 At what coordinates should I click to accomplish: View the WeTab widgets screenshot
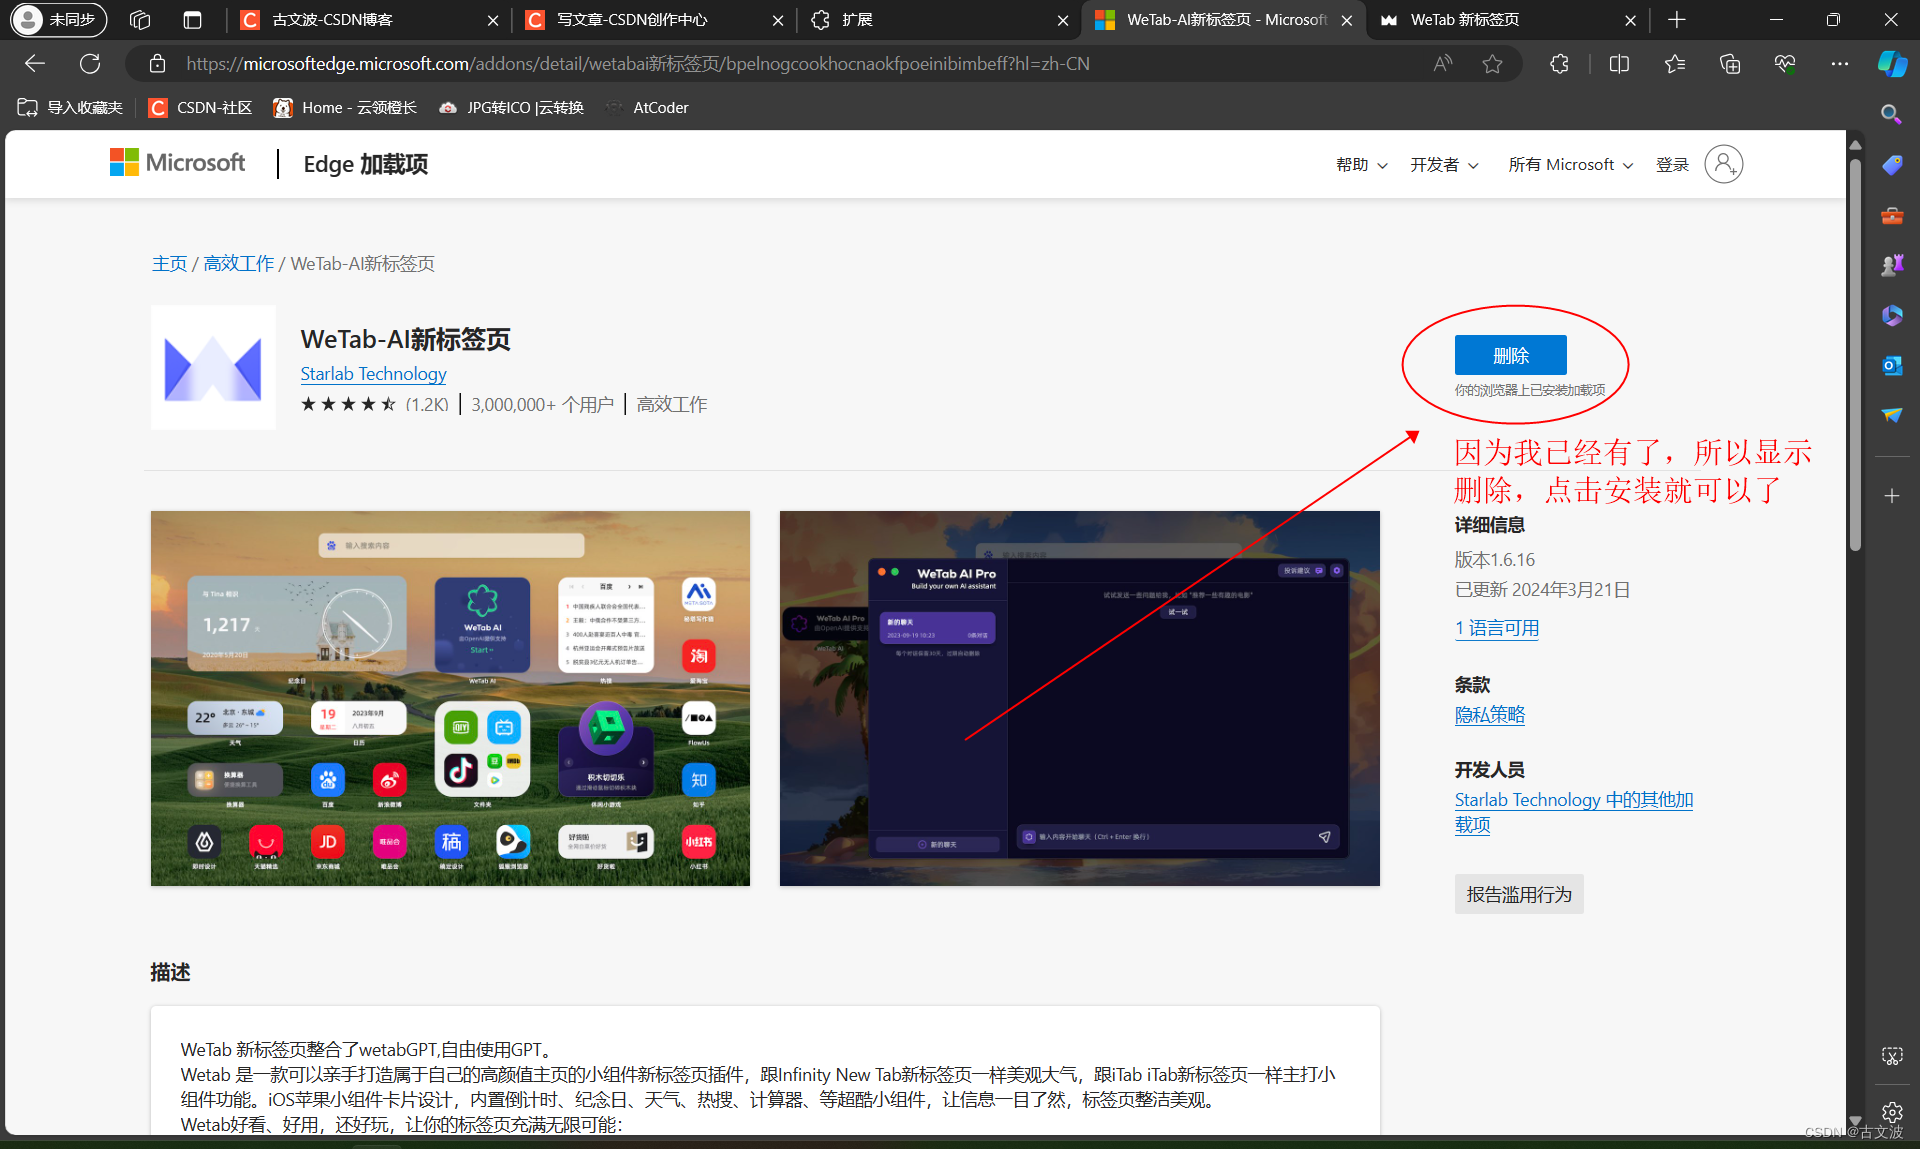[450, 698]
